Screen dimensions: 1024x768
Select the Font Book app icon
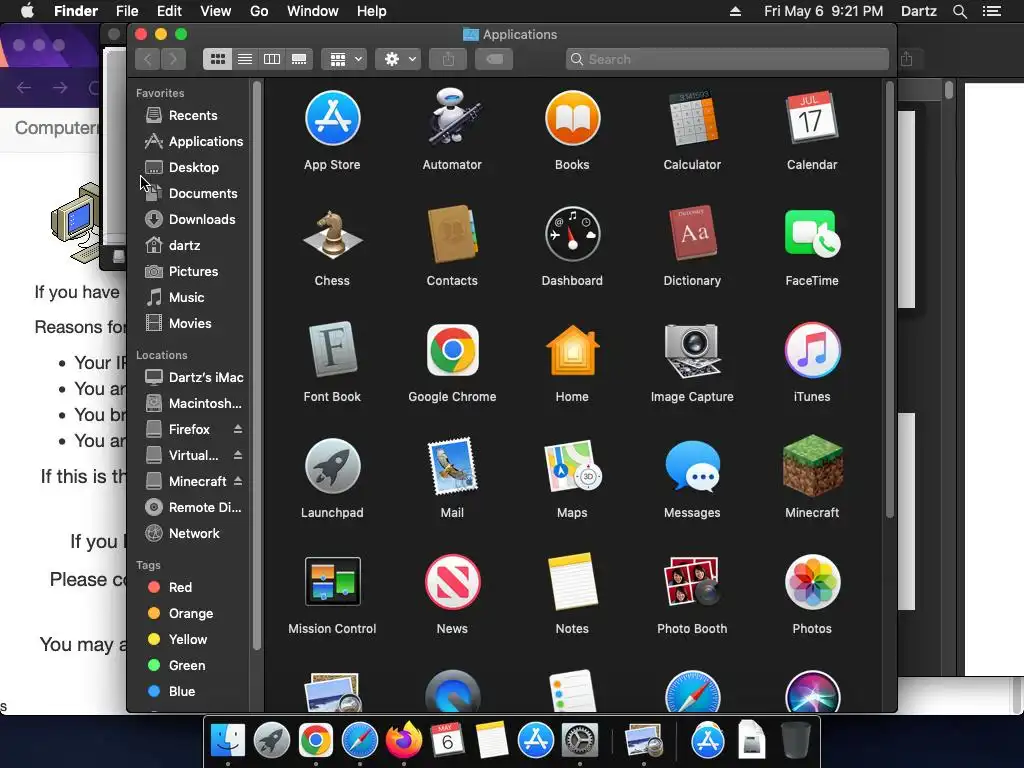point(332,350)
